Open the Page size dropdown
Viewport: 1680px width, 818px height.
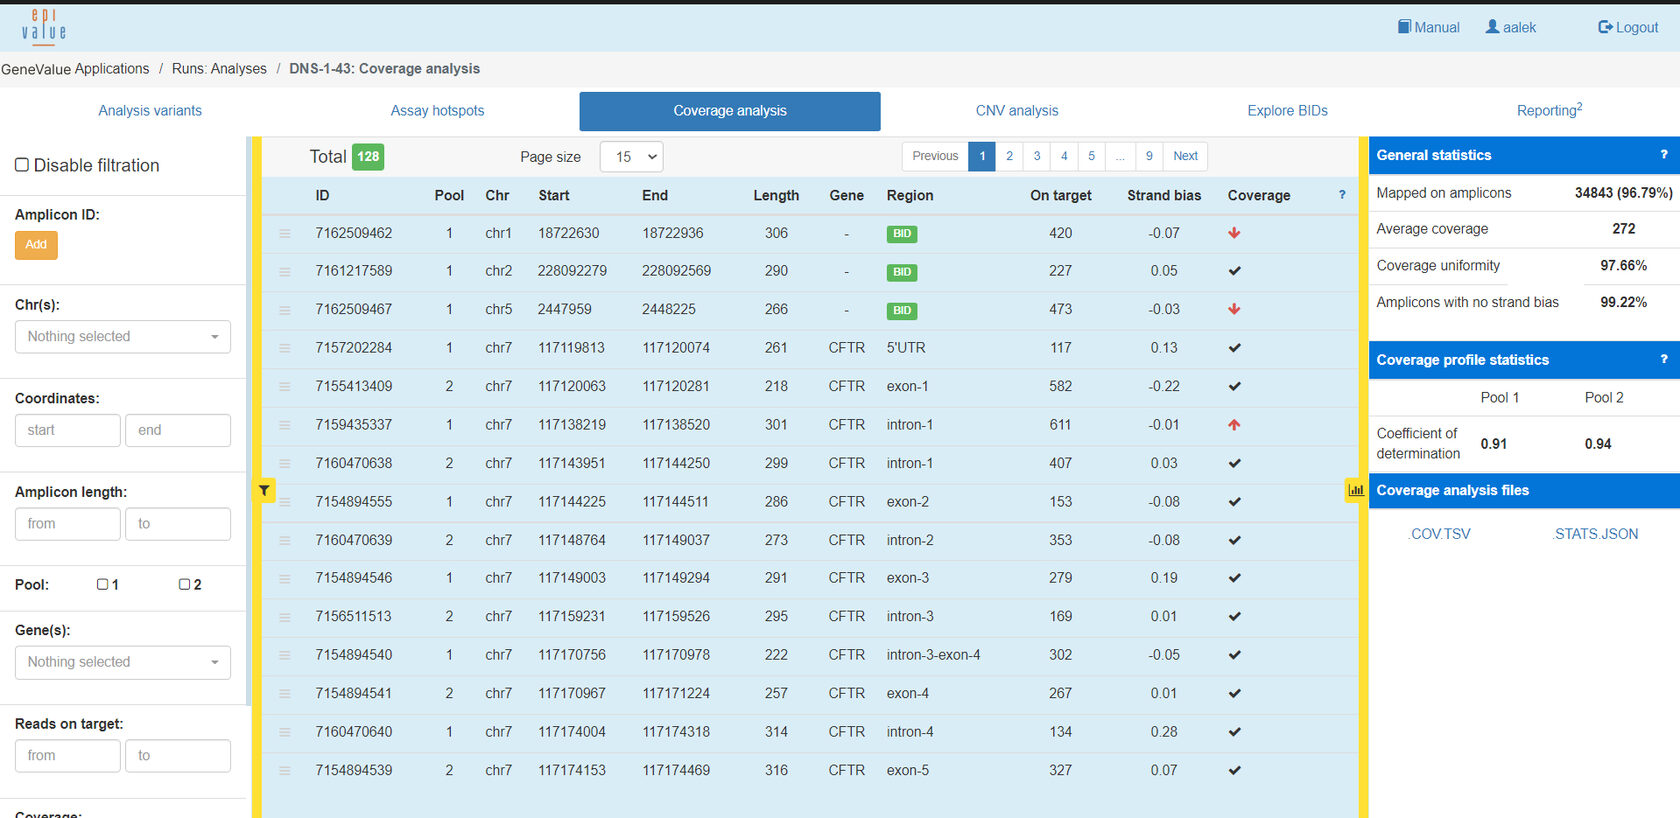(631, 156)
